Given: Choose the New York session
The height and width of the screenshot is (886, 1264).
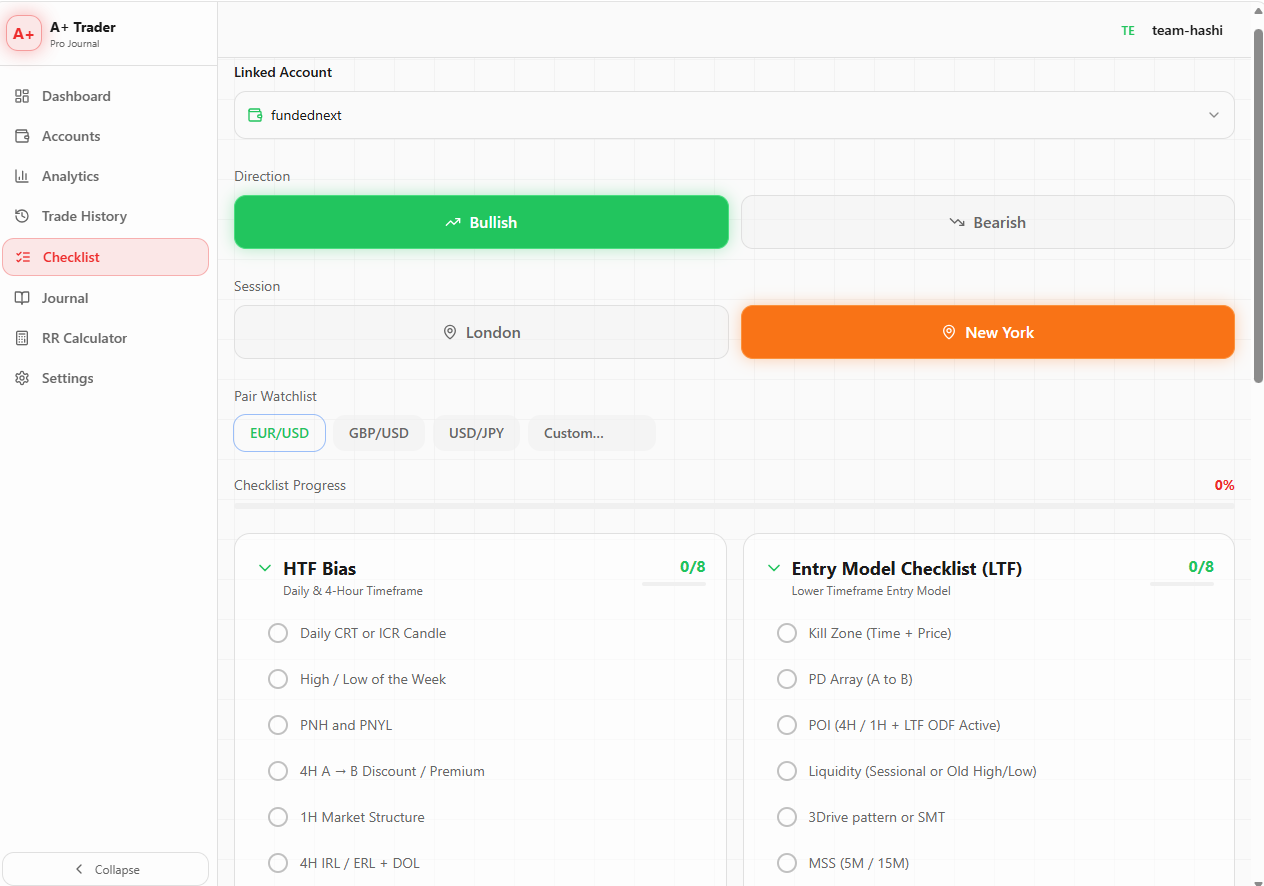Looking at the screenshot, I should click(x=988, y=332).
